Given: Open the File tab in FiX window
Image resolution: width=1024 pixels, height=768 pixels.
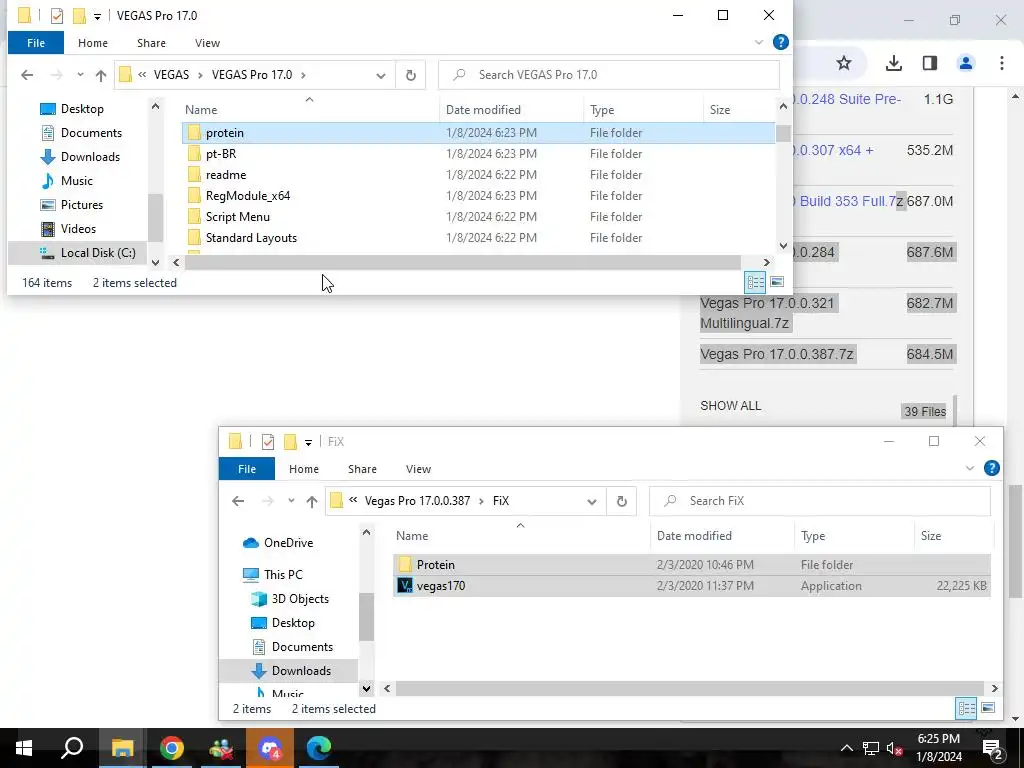Looking at the screenshot, I should pos(247,469).
